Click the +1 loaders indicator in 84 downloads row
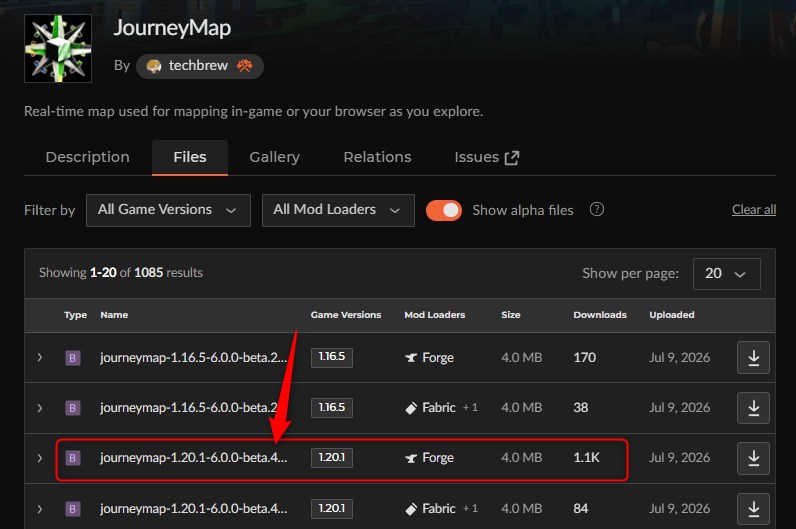This screenshot has height=529, width=796. coord(470,509)
